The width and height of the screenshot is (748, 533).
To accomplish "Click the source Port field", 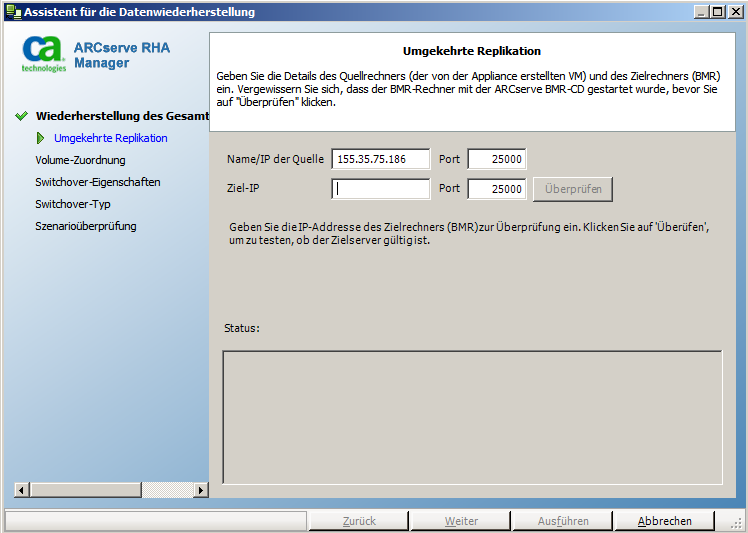I will 497,159.
